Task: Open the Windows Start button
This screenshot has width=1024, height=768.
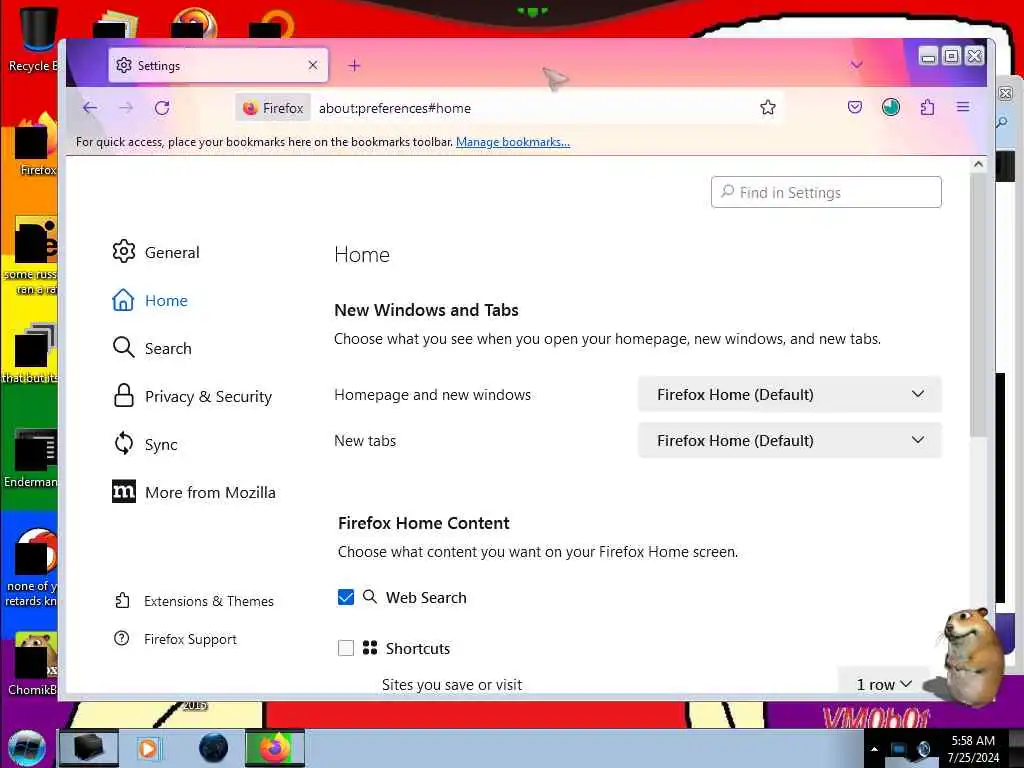Action: tap(27, 748)
